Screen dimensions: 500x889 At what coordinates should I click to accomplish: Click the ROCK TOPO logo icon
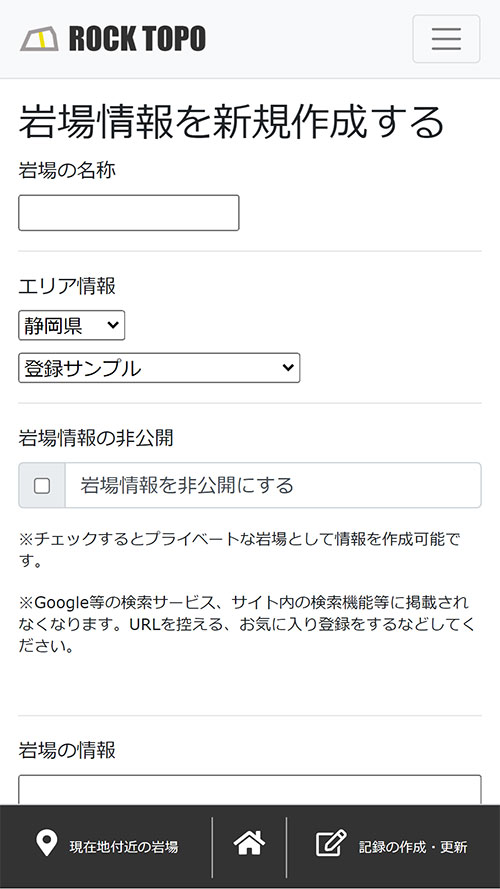tap(39, 39)
